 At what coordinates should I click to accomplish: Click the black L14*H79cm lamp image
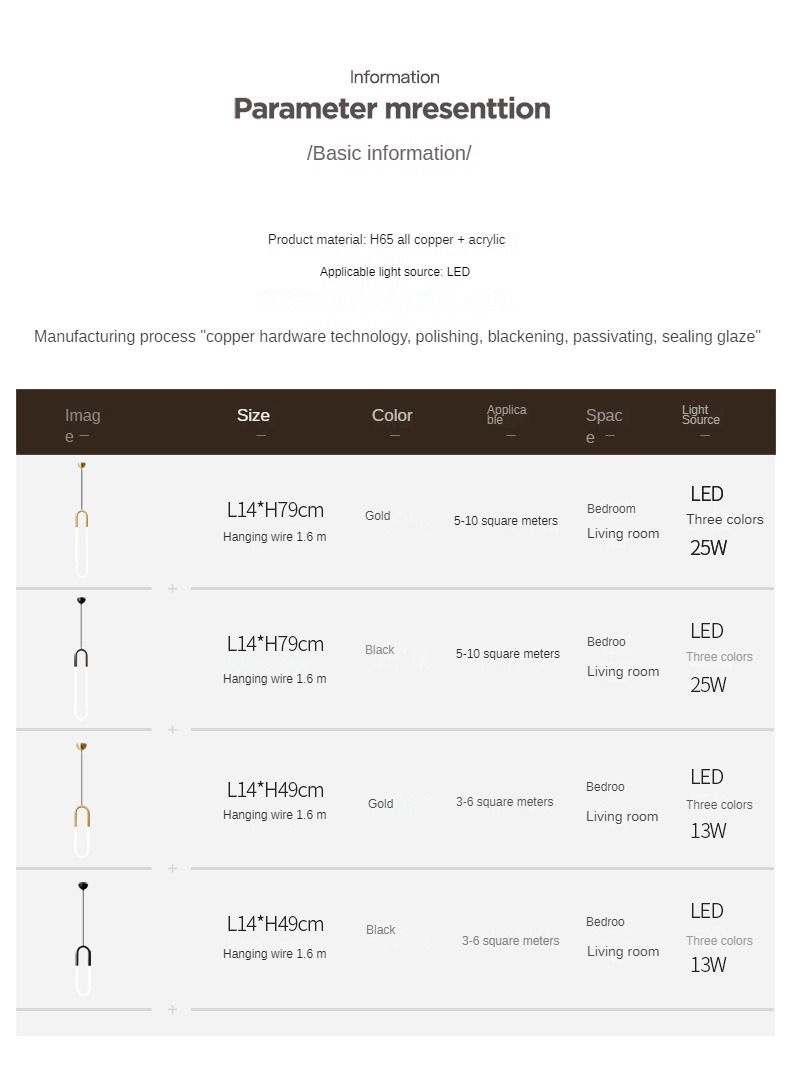82,658
